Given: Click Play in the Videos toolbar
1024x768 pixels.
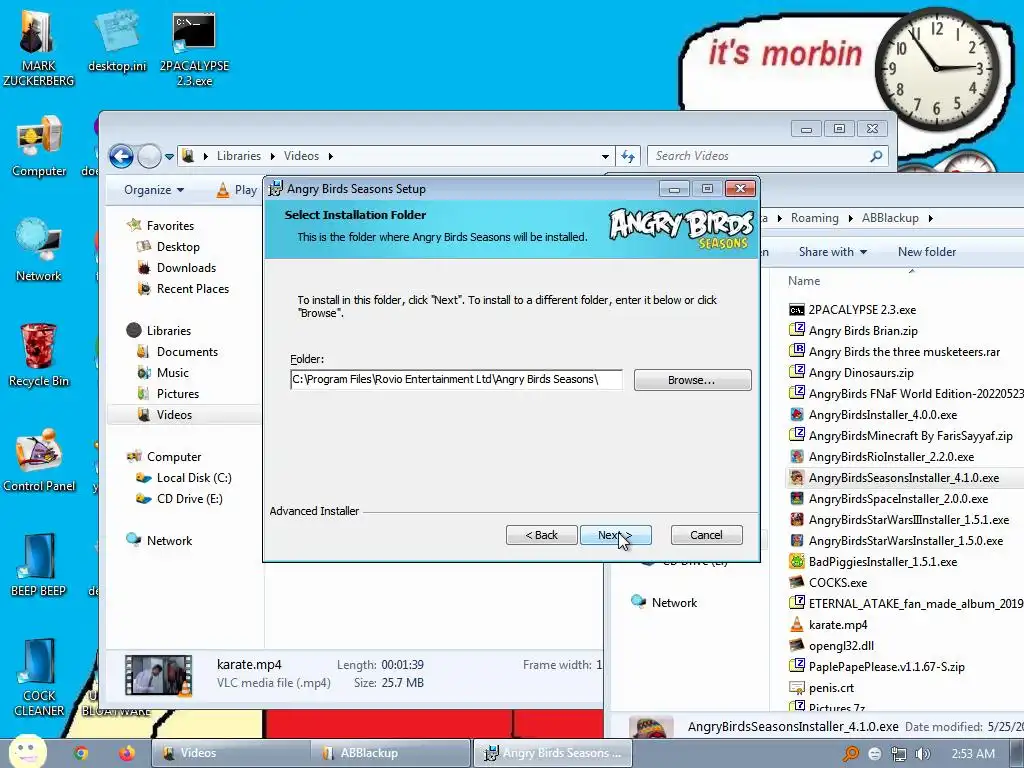Looking at the screenshot, I should pos(237,190).
